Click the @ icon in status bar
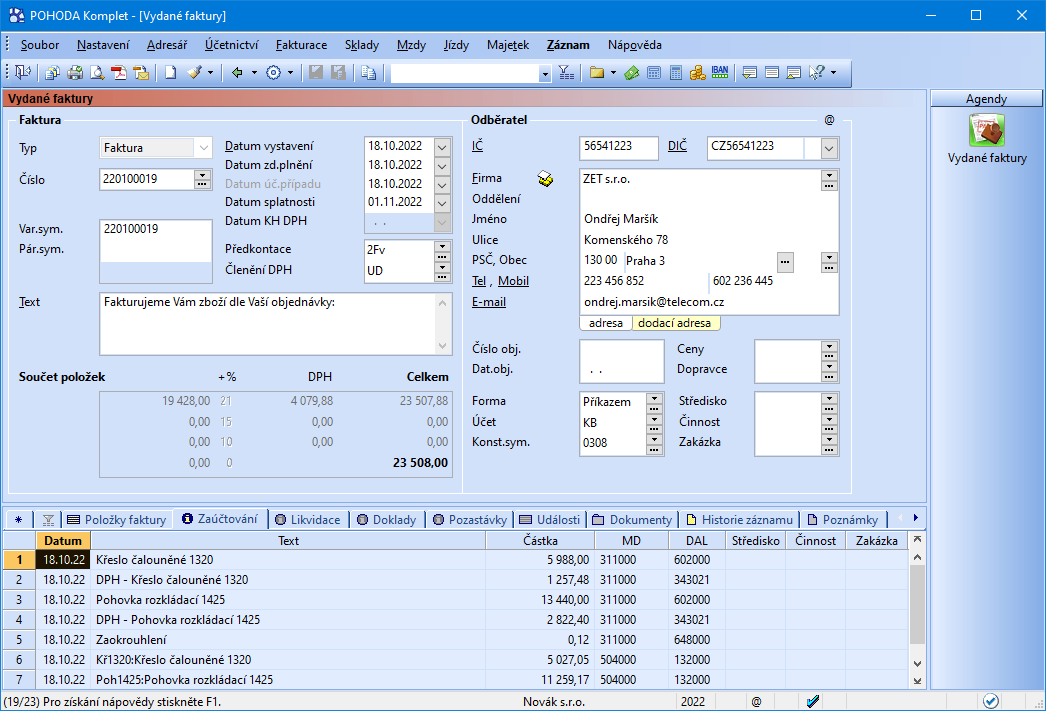 [x=756, y=702]
